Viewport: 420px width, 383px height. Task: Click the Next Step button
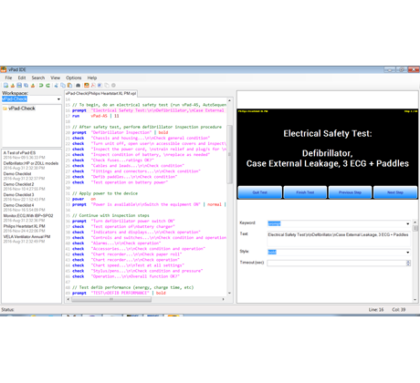point(395,192)
